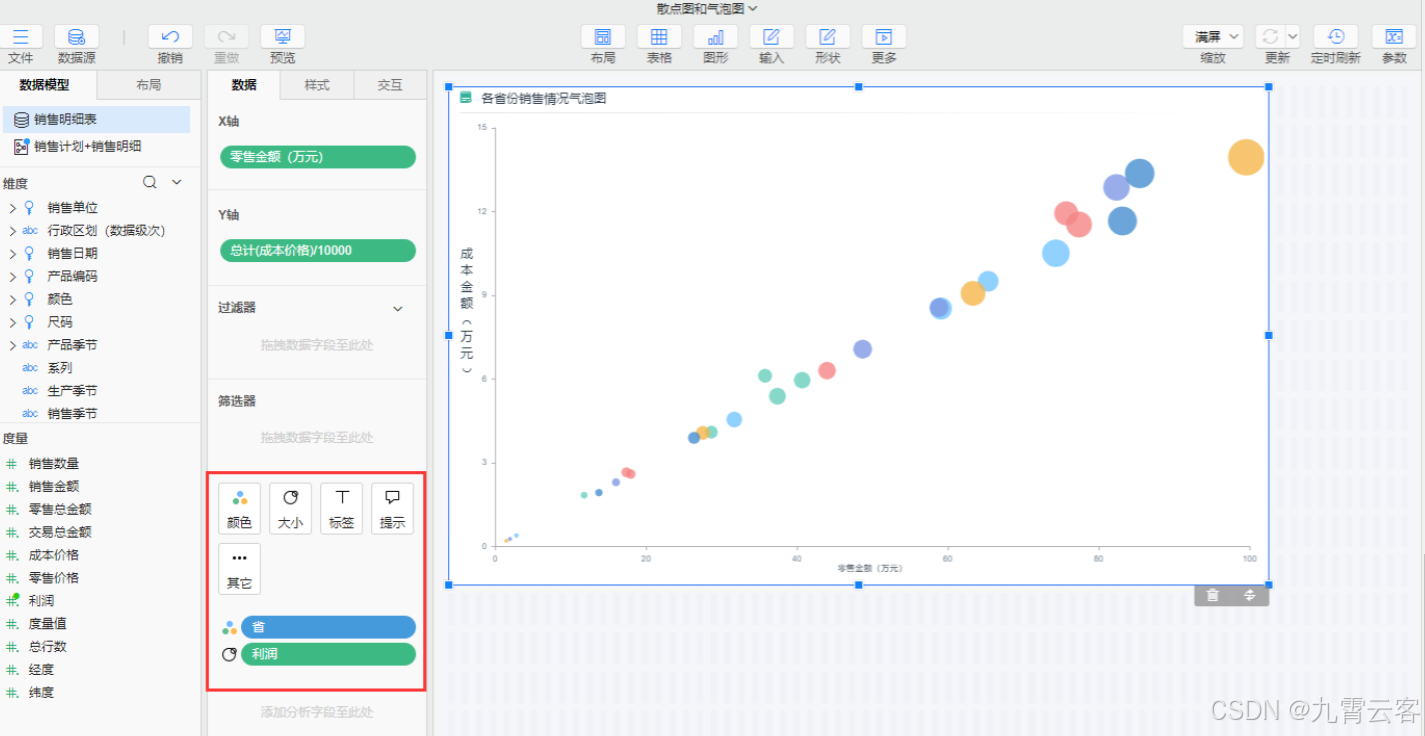The image size is (1425, 736).
Task: Select the 总行数 measure
Action: (x=47, y=647)
